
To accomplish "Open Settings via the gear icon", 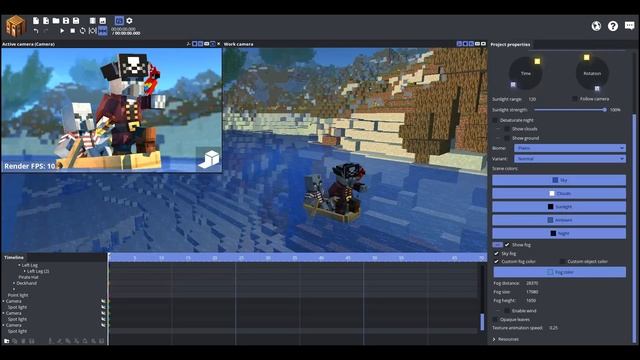I will click(x=129, y=20).
